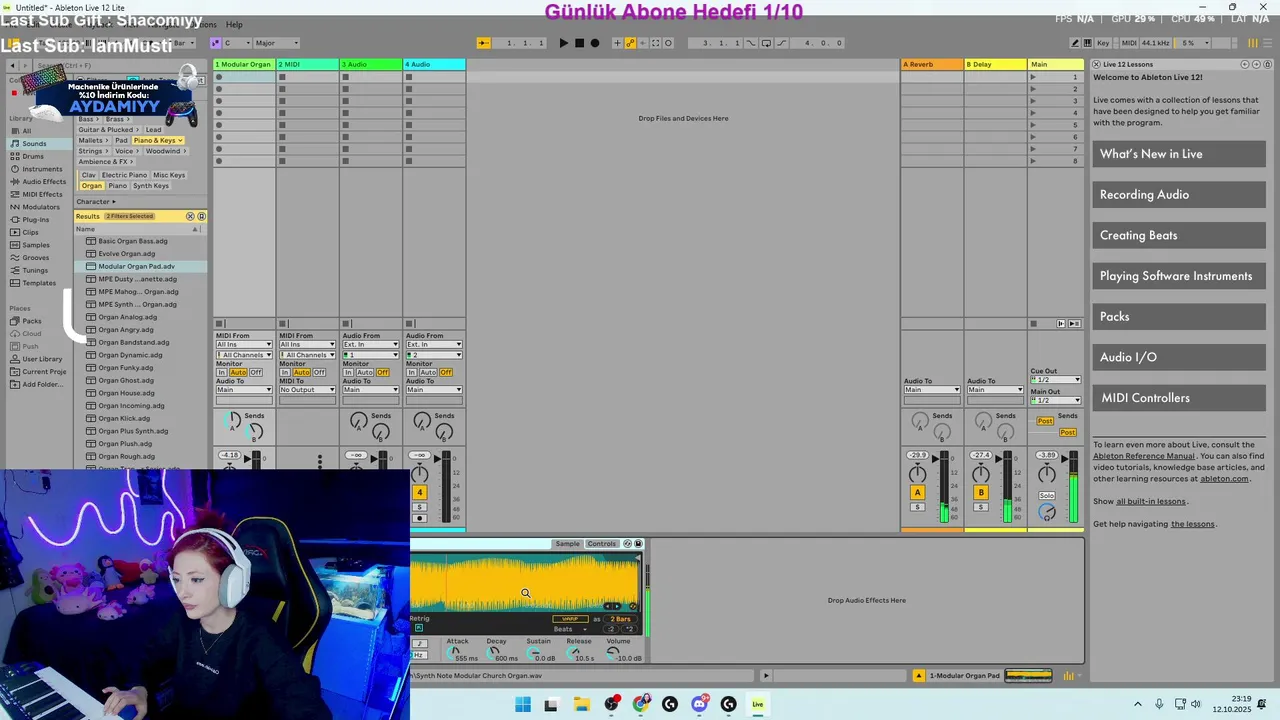Select the 1 Modular Organ track header

pos(244,64)
